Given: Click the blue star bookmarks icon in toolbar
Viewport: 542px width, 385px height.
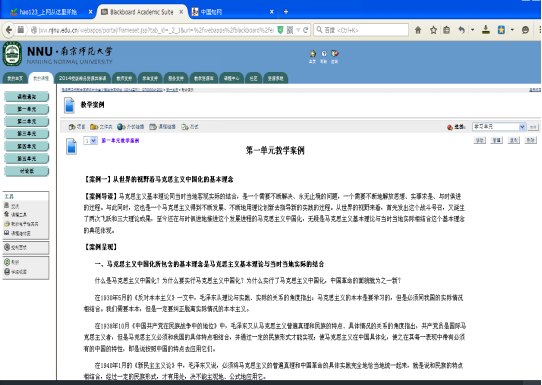Looking at the screenshot, I should coord(501,30).
